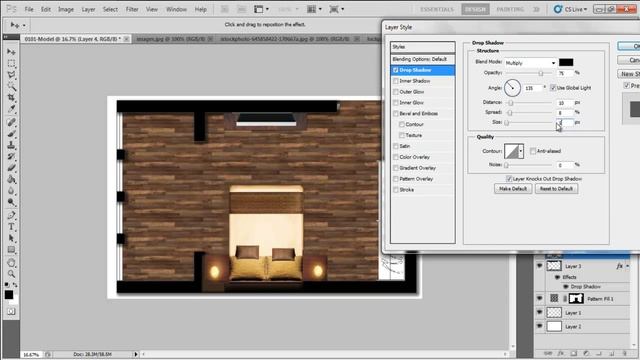This screenshot has width=640, height=360.
Task: Hide the Pattern Fill 1 layer
Action: [x=540, y=299]
